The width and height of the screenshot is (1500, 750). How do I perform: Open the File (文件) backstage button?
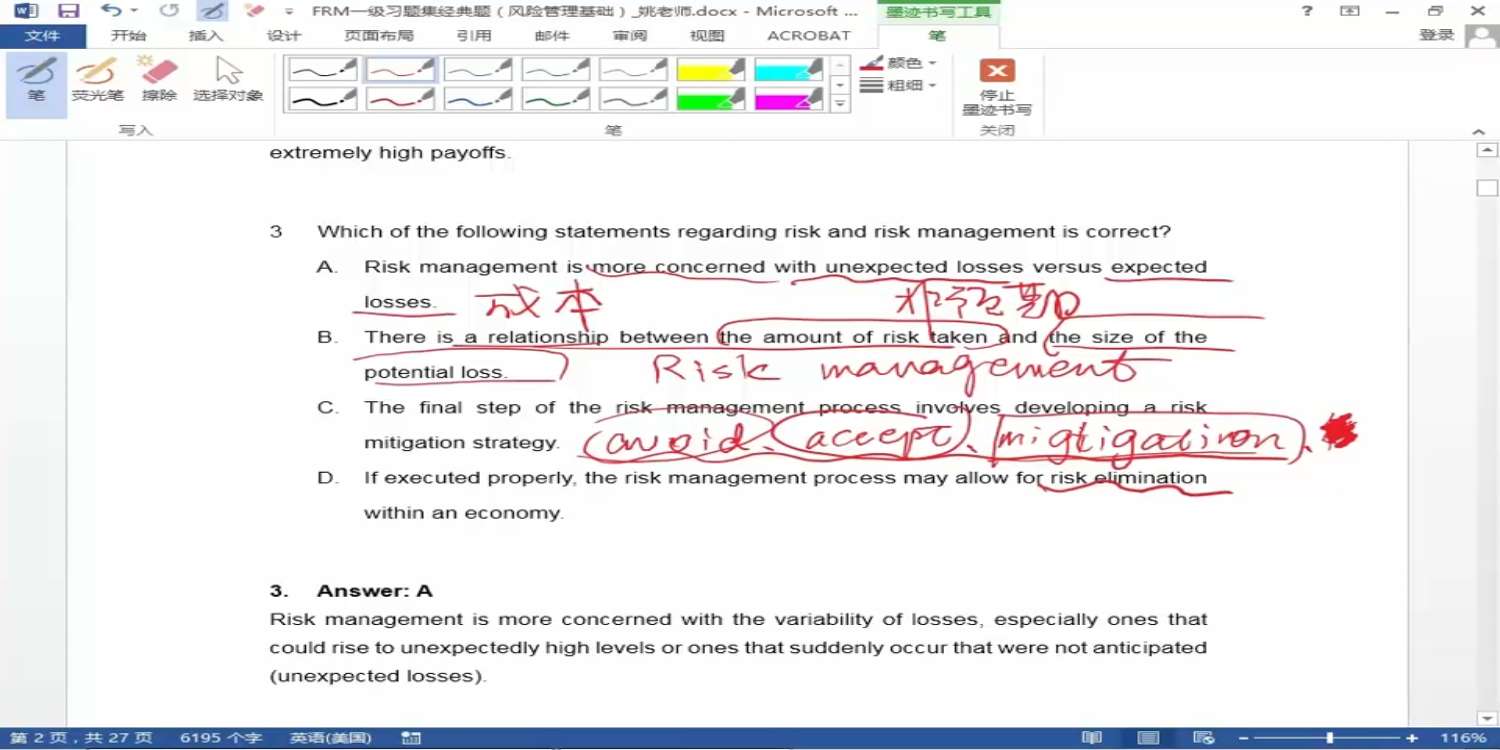pyautogui.click(x=42, y=35)
